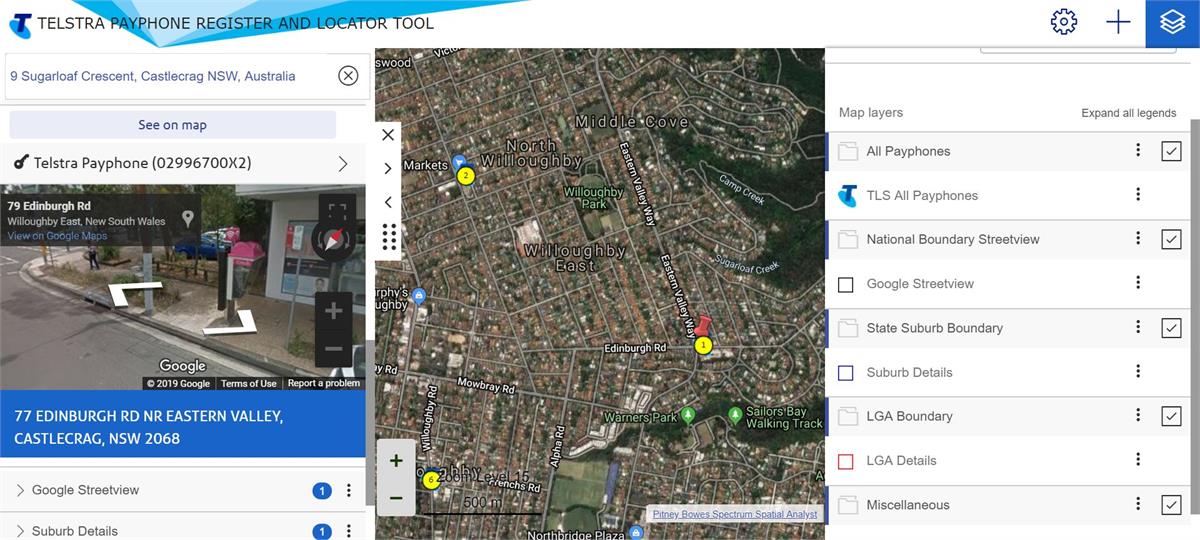Click the All Payphones folder icon
The height and width of the screenshot is (540, 1200).
point(848,152)
